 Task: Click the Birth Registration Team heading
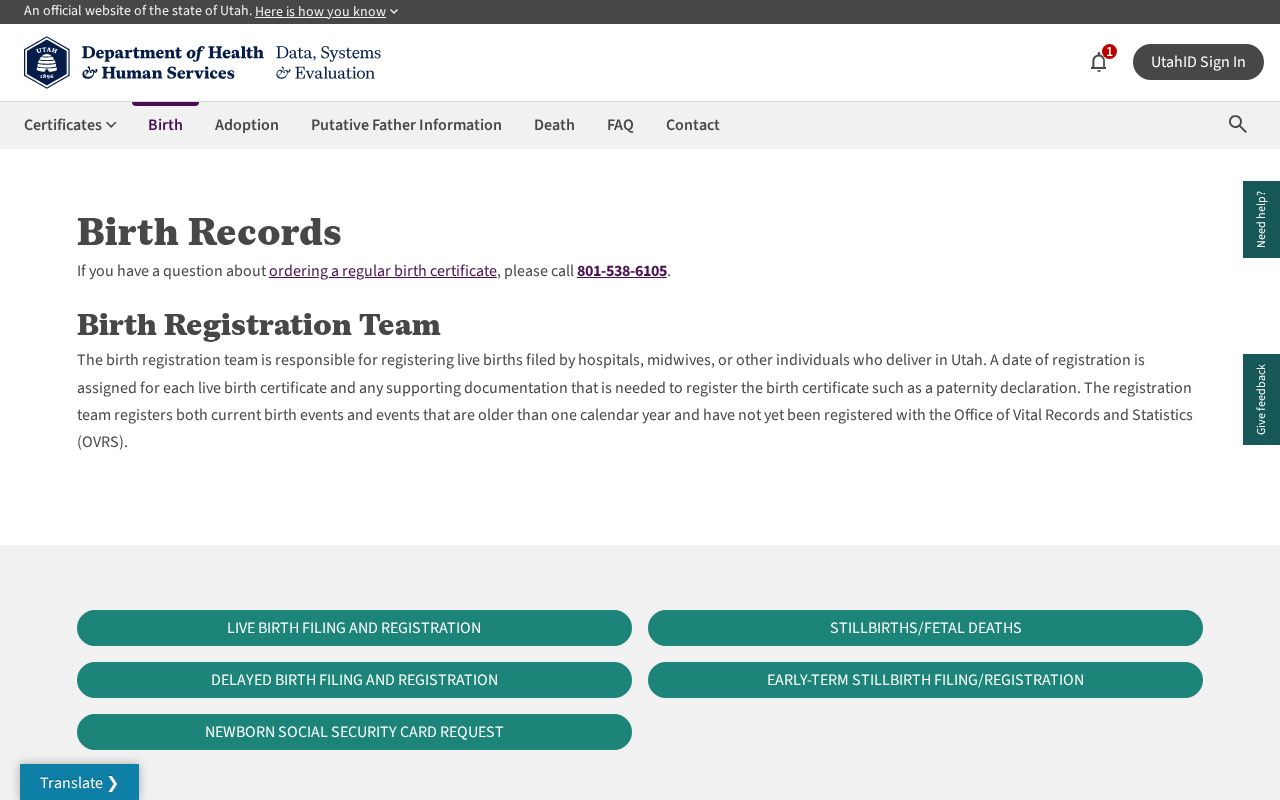point(259,325)
